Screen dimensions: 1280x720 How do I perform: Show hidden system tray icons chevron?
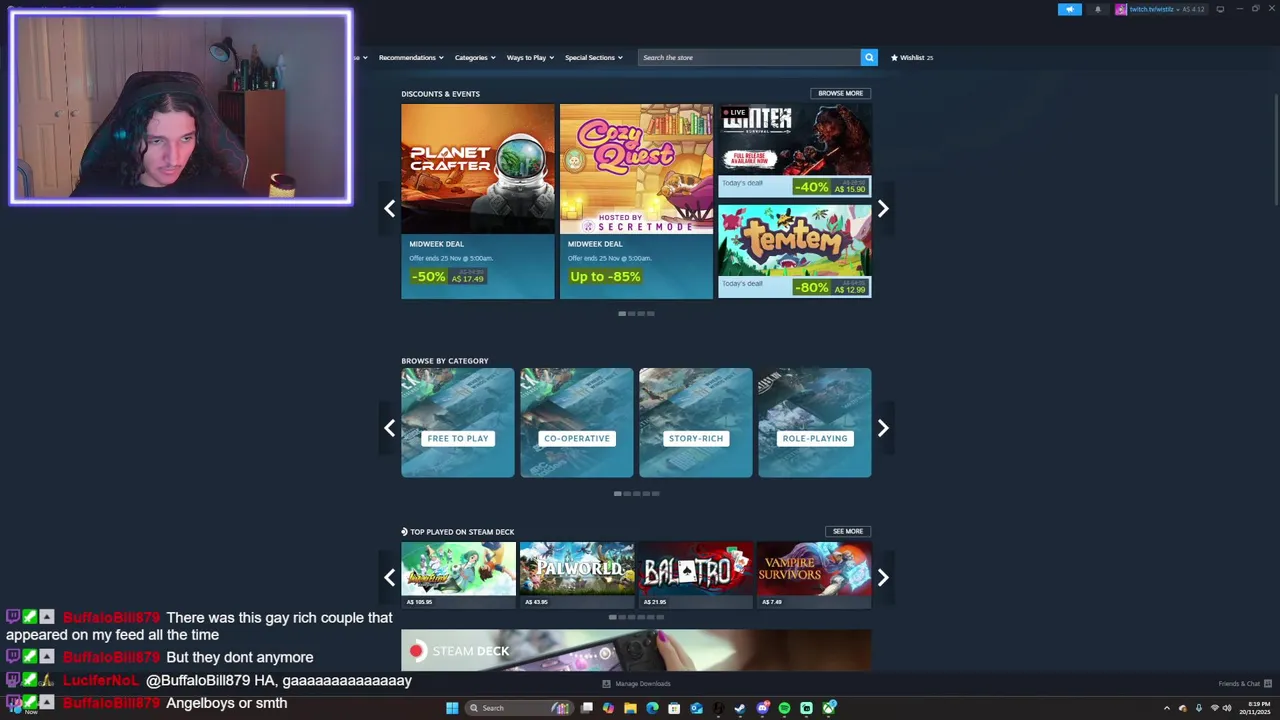[1166, 708]
